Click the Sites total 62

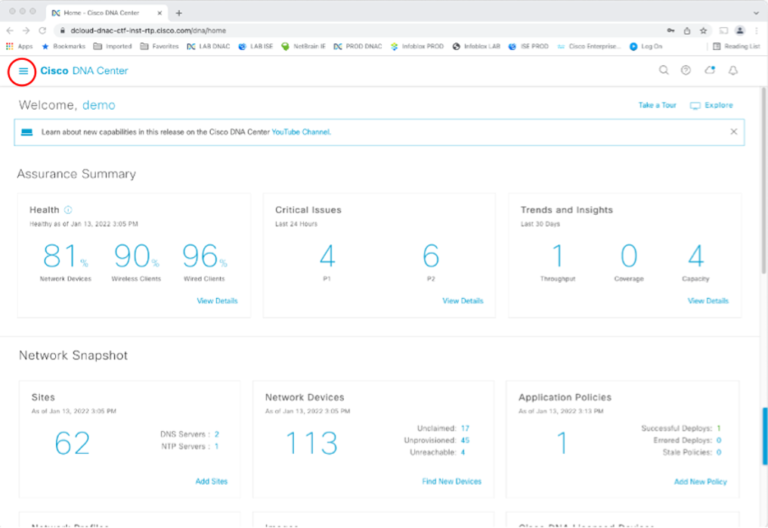click(72, 443)
